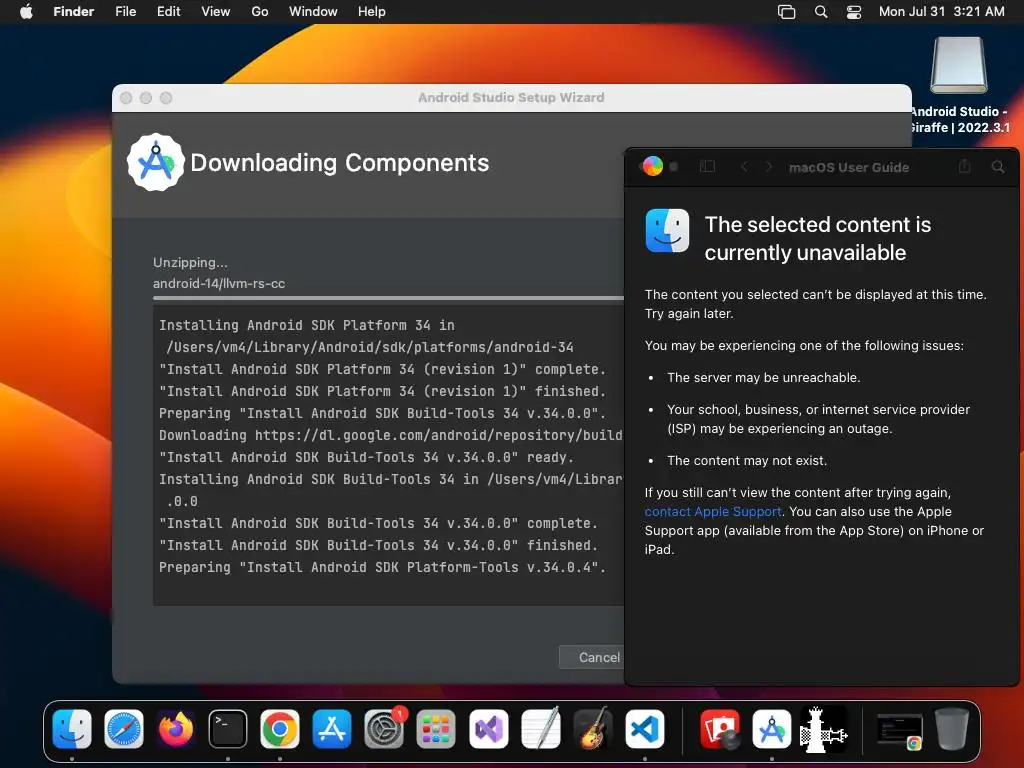The image size is (1024, 768).
Task: Open the App Store Dock icon
Action: click(x=332, y=729)
